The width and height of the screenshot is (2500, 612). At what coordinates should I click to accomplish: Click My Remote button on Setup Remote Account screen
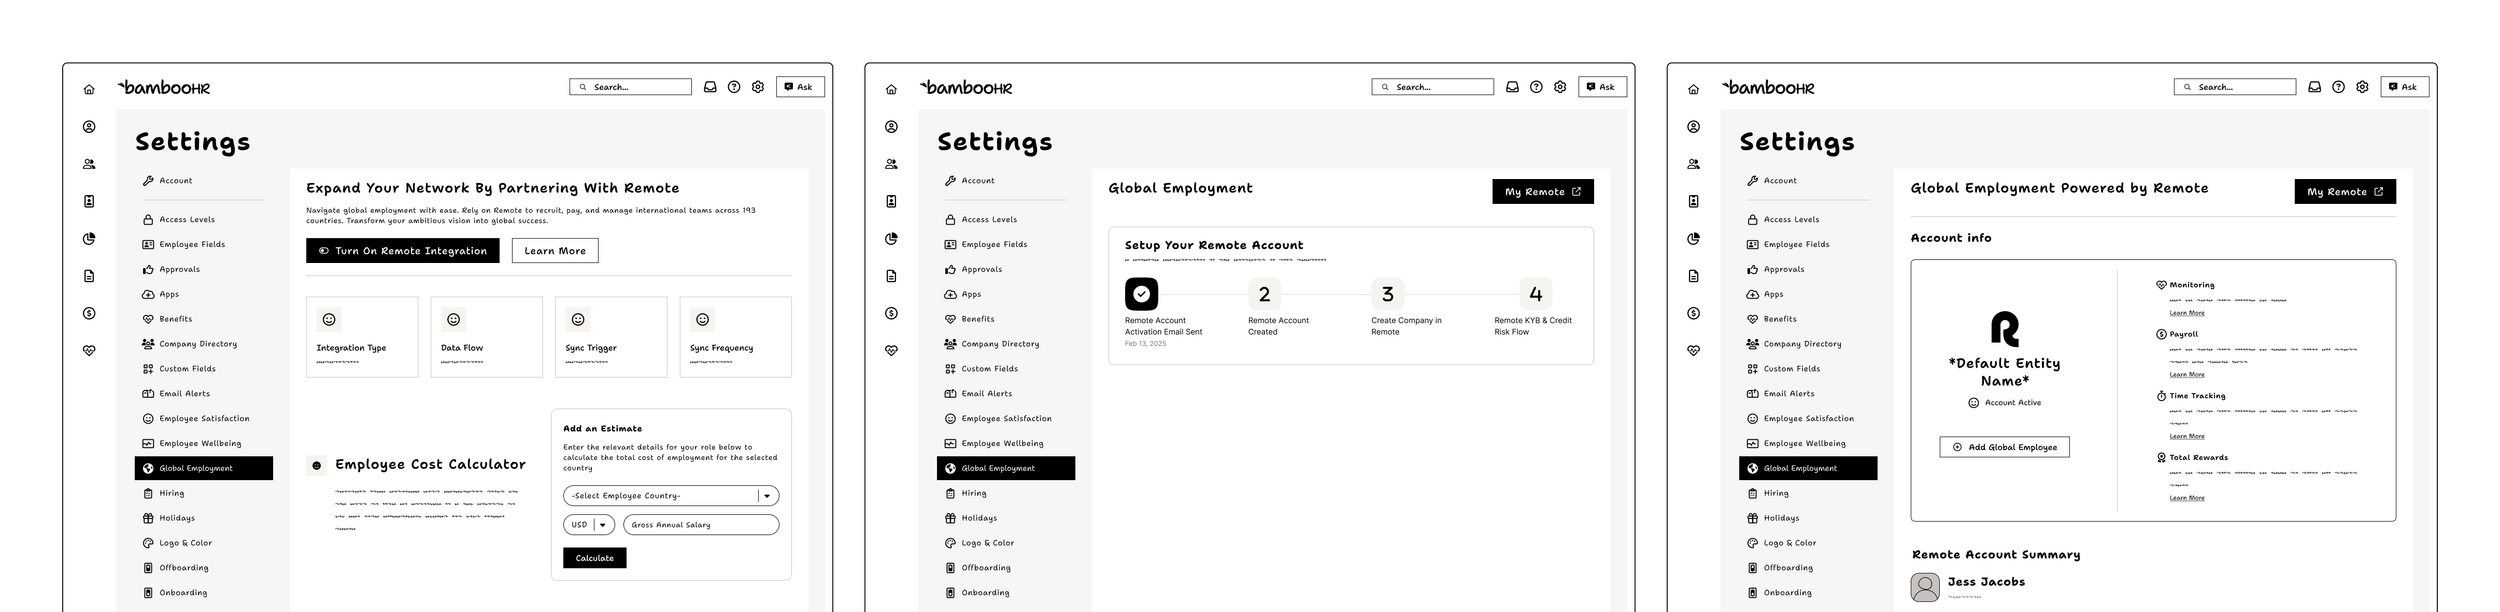pos(1543,192)
